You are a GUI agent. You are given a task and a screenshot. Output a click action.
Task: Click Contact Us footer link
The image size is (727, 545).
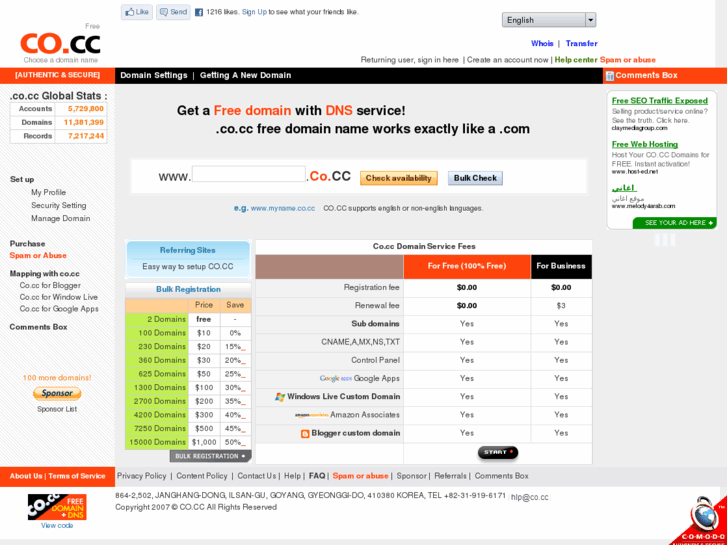pyautogui.click(x=257, y=476)
